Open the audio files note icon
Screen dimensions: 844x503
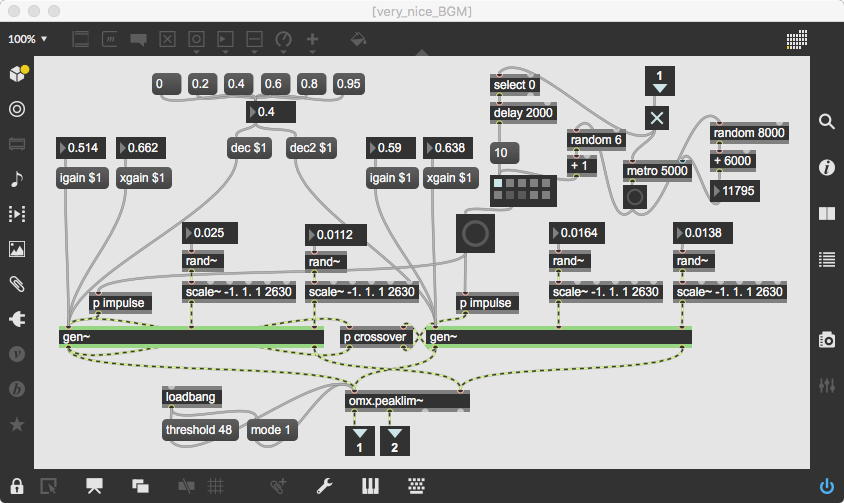tap(17, 179)
